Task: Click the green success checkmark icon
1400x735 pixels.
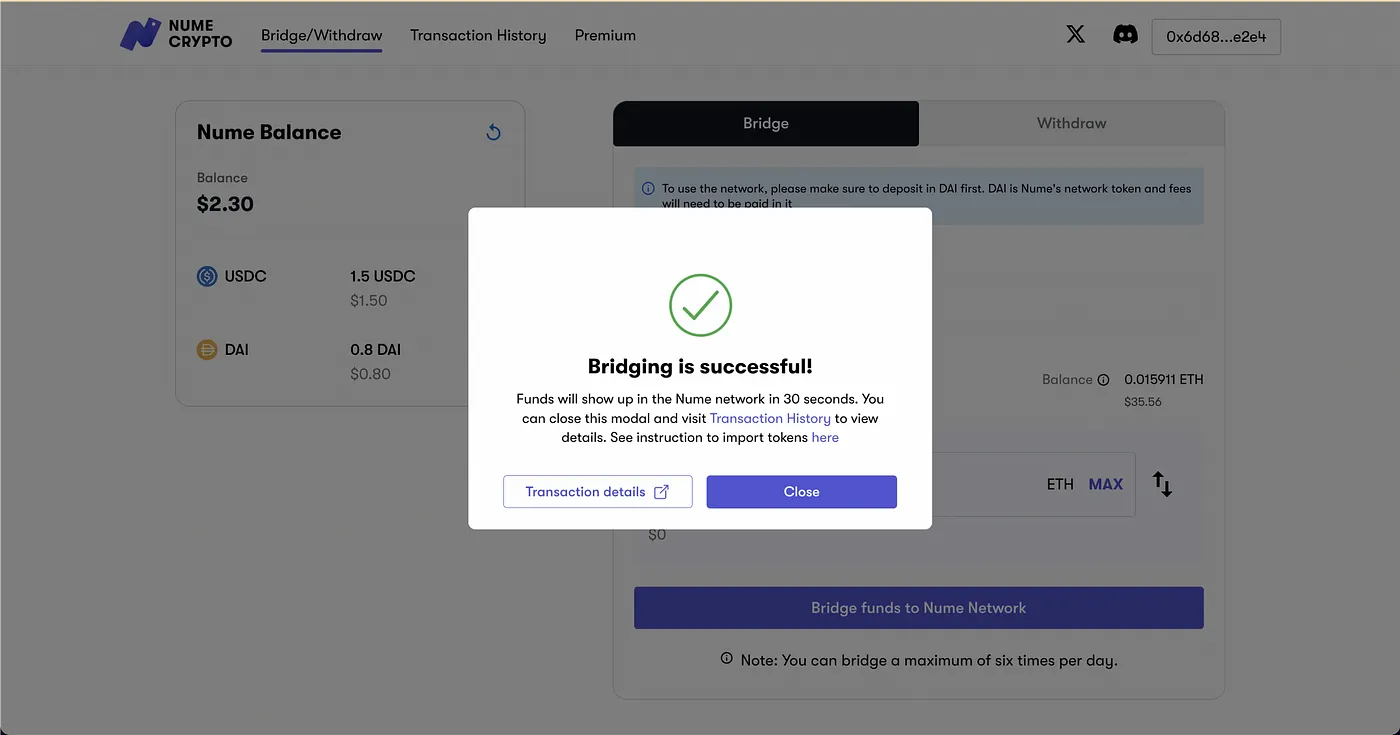Action: click(x=700, y=305)
